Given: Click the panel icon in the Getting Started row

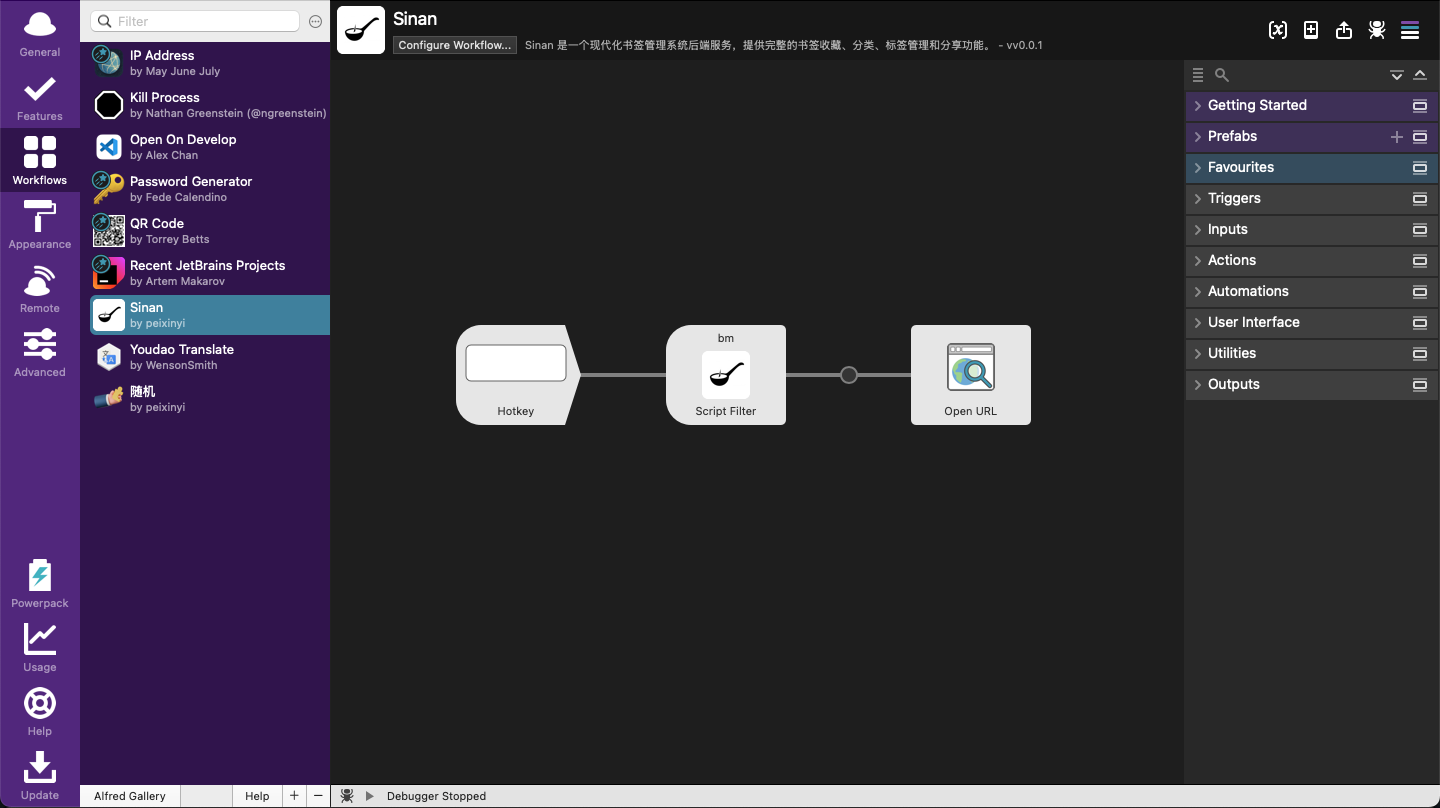Looking at the screenshot, I should click(1420, 106).
